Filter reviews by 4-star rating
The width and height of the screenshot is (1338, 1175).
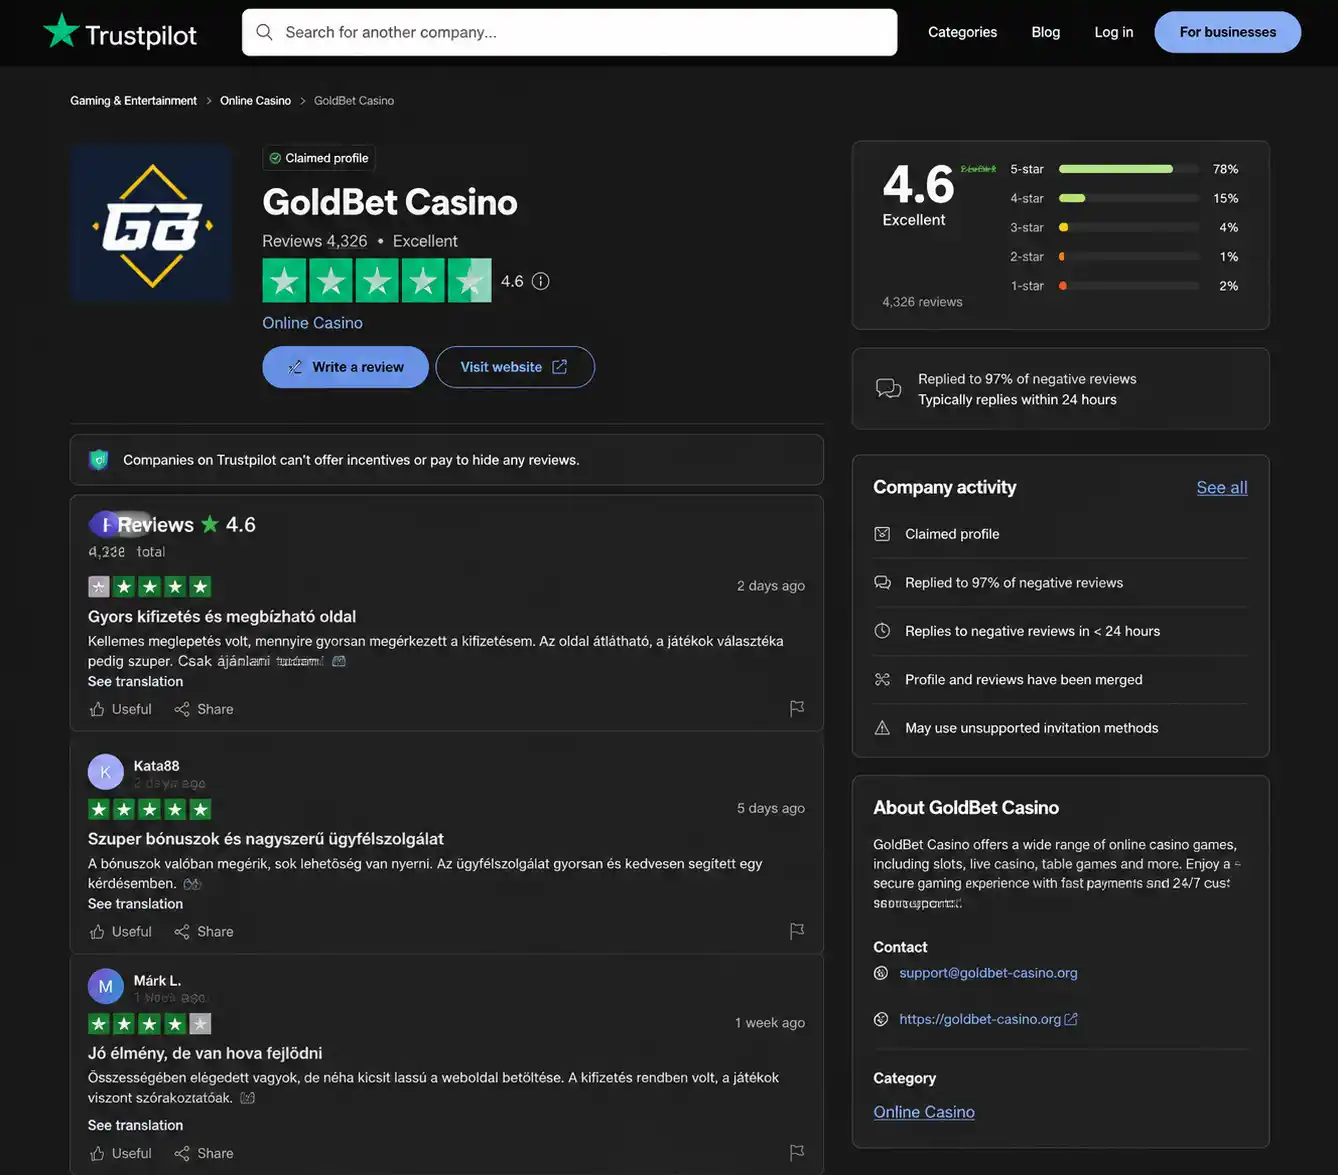(1124, 198)
